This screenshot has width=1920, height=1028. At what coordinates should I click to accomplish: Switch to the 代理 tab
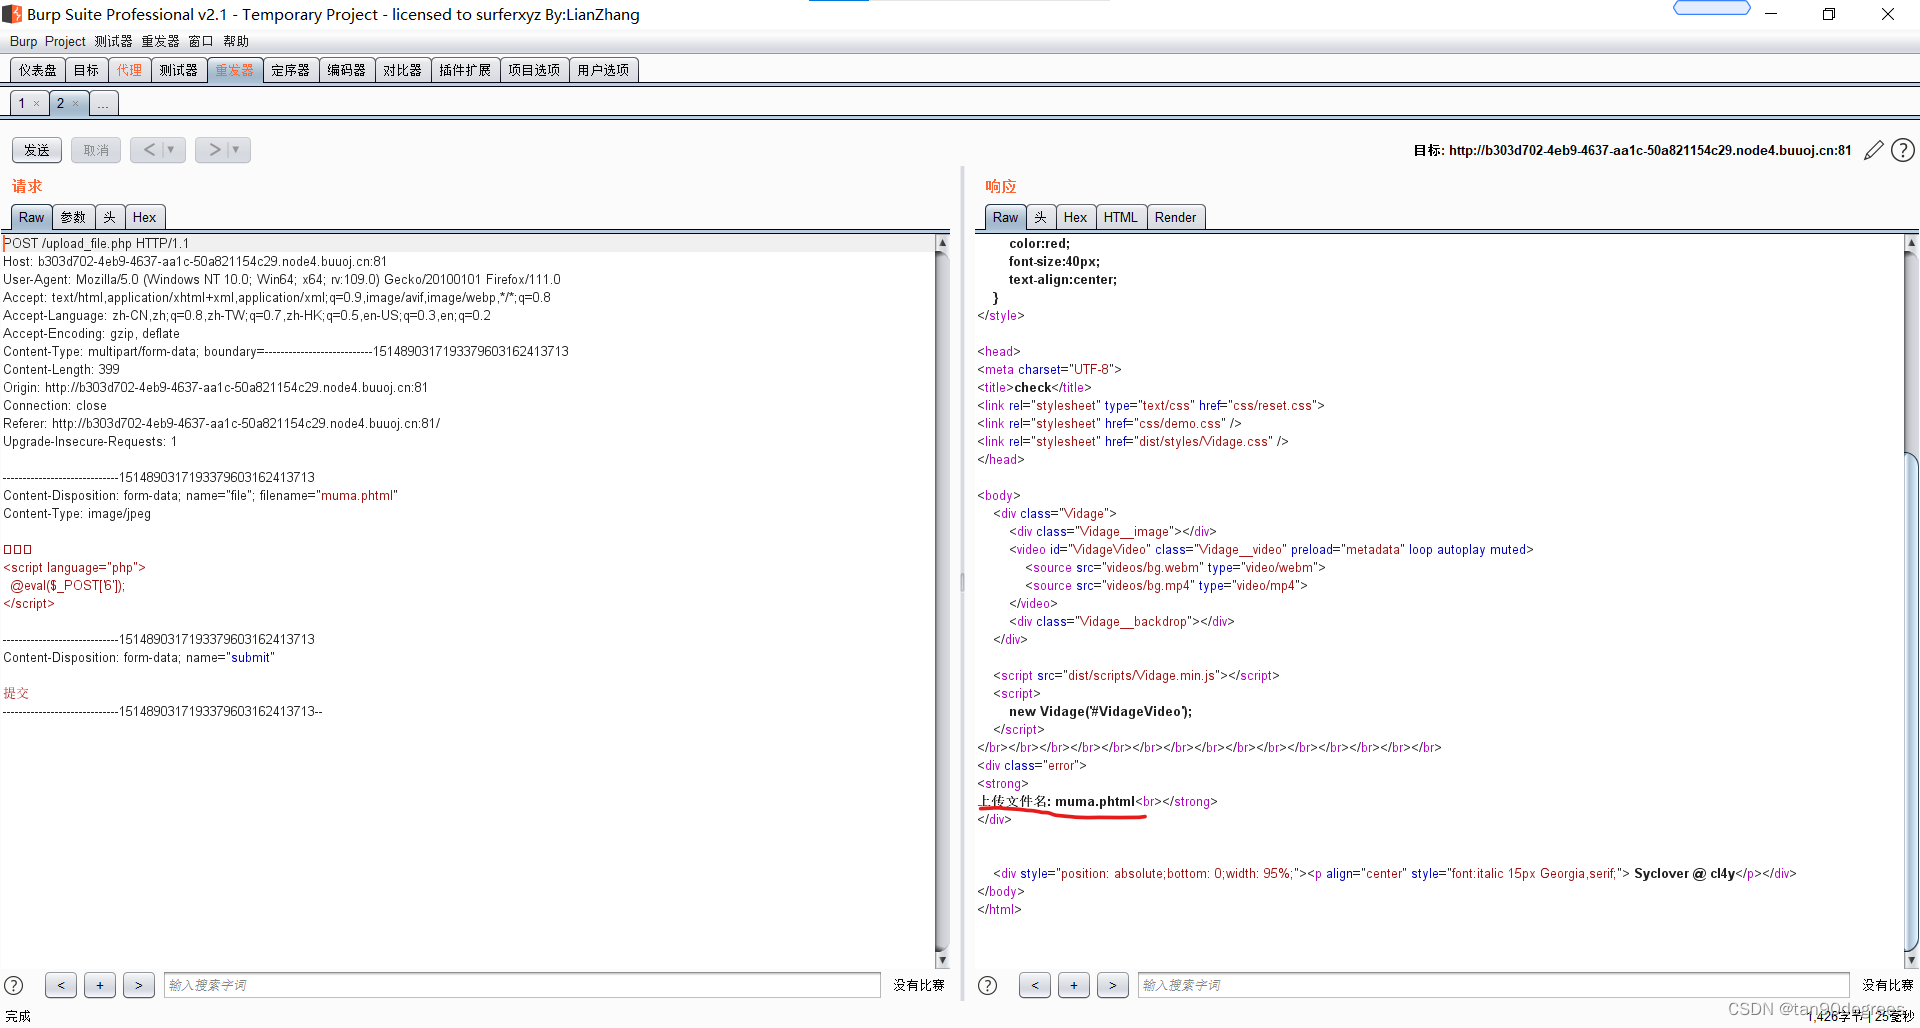(x=130, y=70)
